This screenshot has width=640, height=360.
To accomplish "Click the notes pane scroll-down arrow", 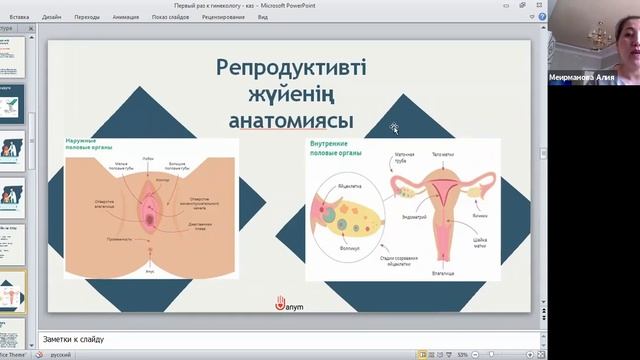I will click(x=543, y=345).
